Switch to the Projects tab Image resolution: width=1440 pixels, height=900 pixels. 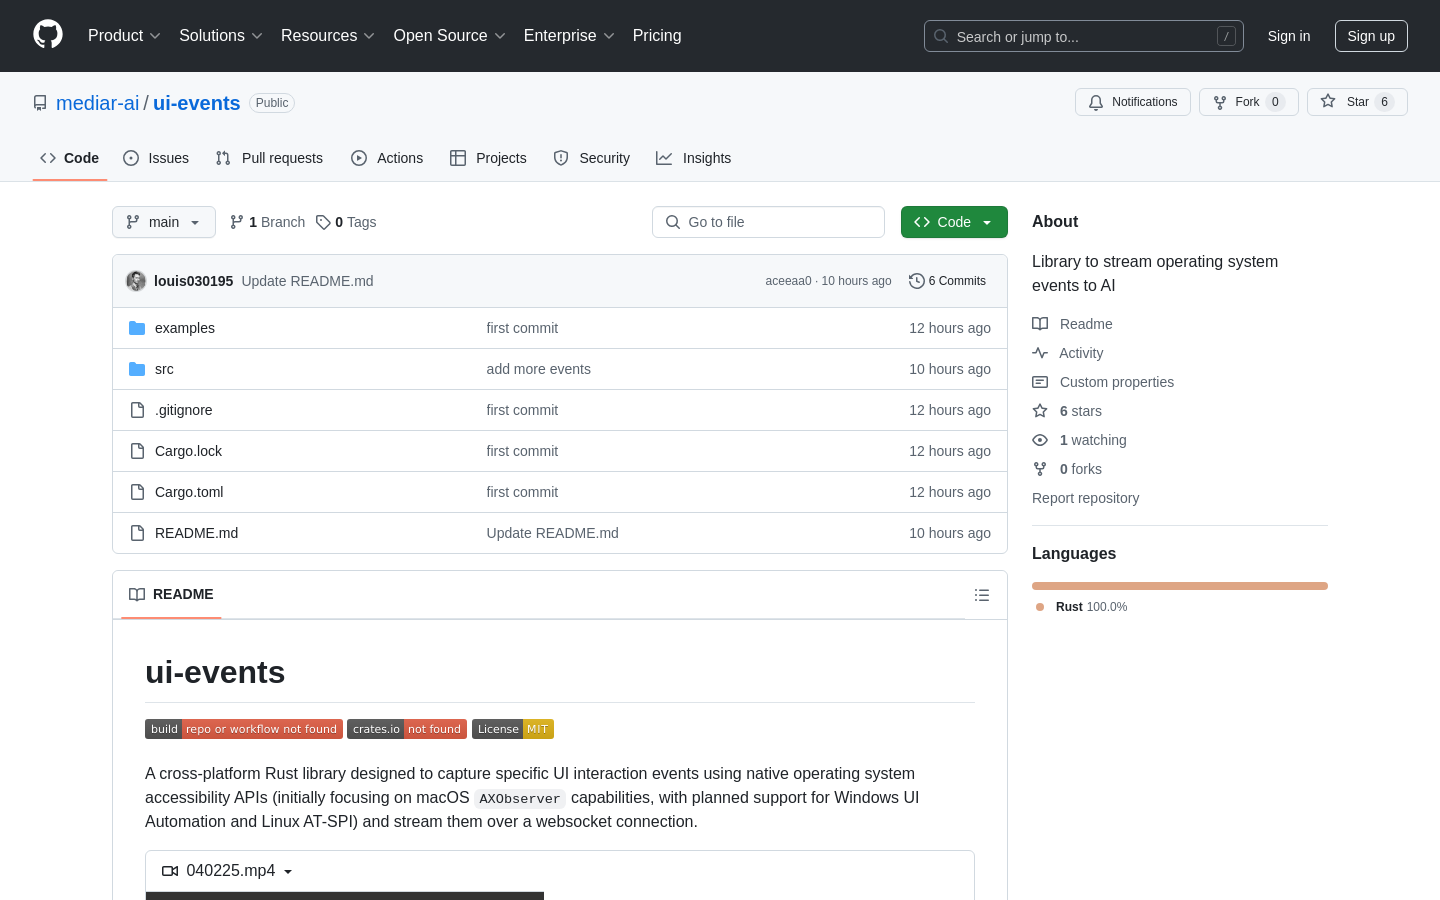click(488, 158)
